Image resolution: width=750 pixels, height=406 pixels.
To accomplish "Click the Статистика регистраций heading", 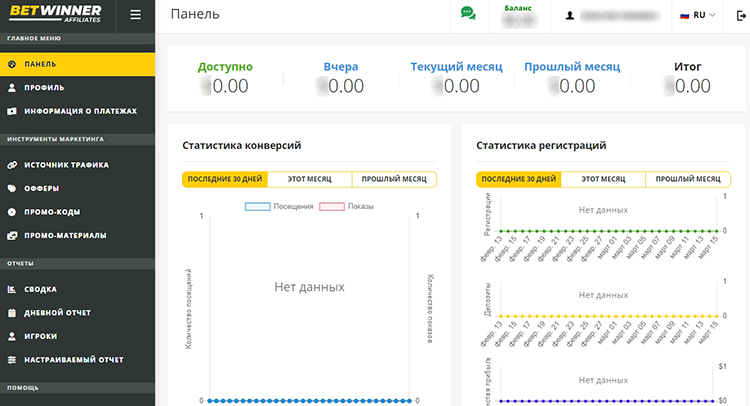I will click(541, 145).
